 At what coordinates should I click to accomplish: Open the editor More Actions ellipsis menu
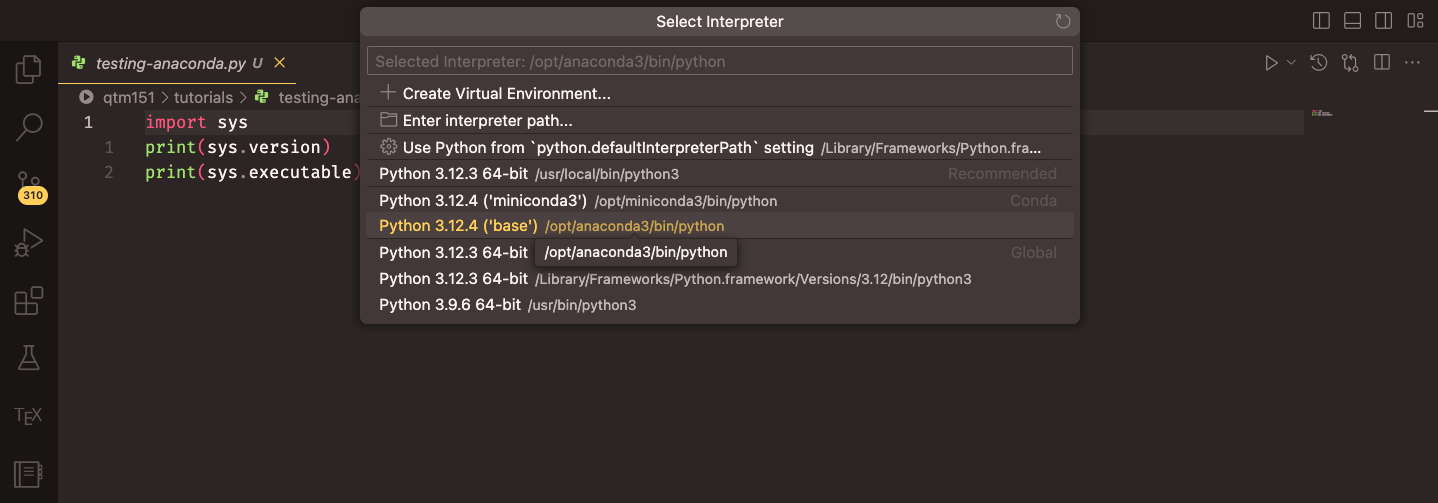tap(1413, 63)
